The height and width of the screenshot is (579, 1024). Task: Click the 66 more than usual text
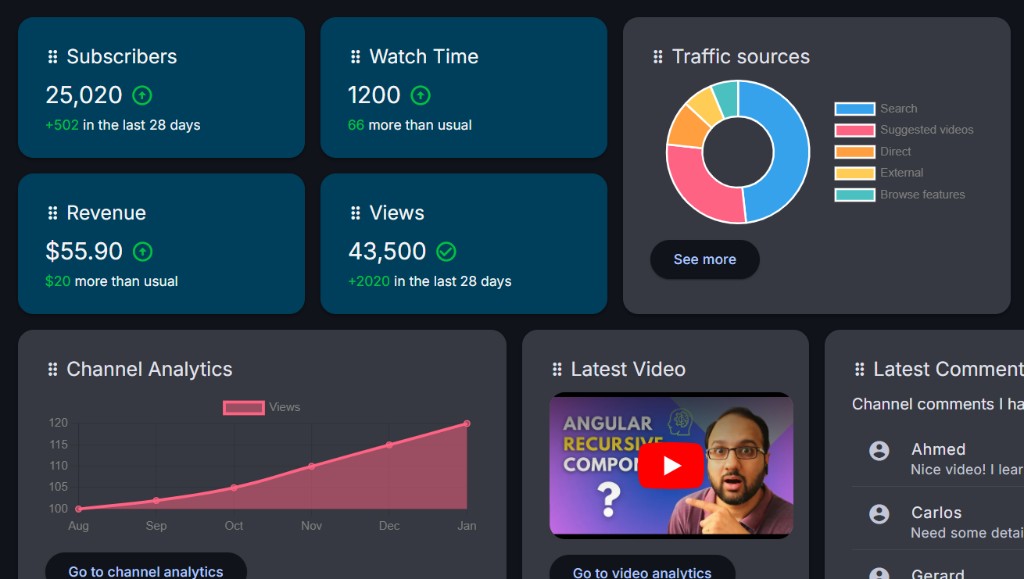click(409, 125)
